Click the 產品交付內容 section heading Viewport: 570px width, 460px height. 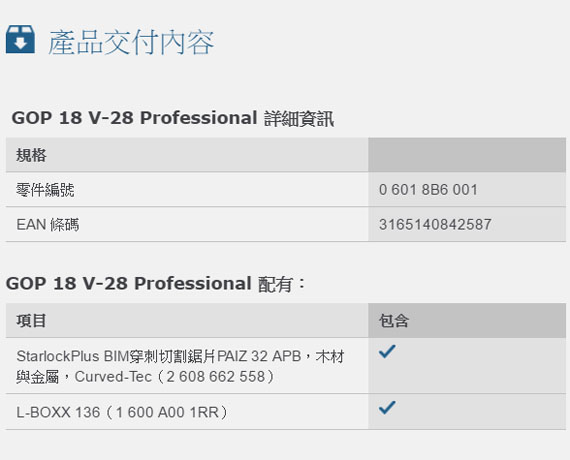click(131, 42)
